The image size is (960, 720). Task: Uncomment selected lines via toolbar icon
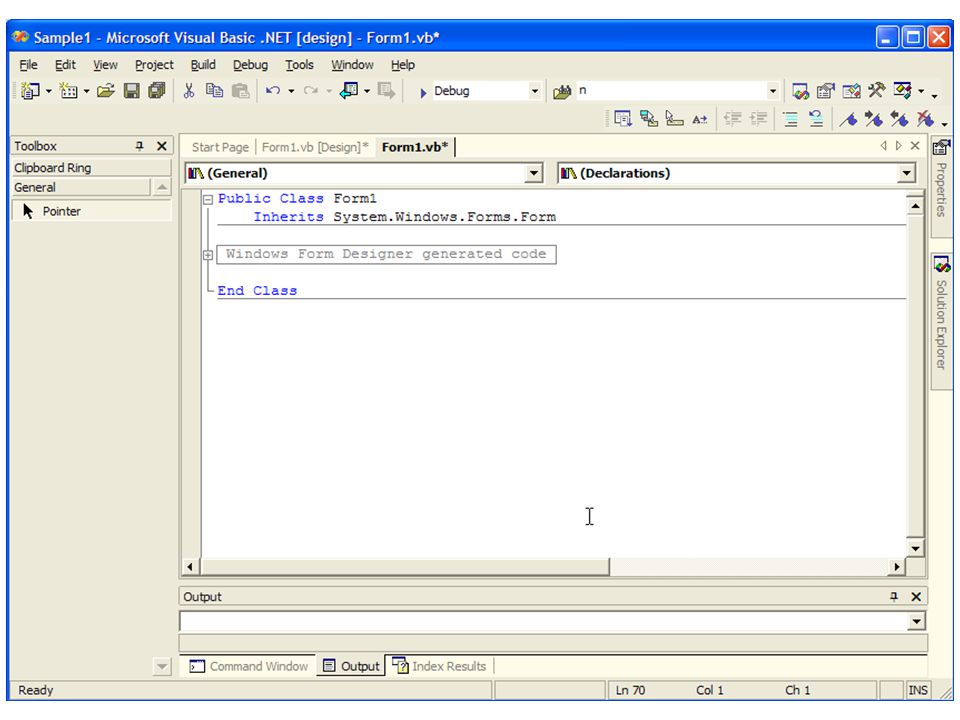point(816,119)
